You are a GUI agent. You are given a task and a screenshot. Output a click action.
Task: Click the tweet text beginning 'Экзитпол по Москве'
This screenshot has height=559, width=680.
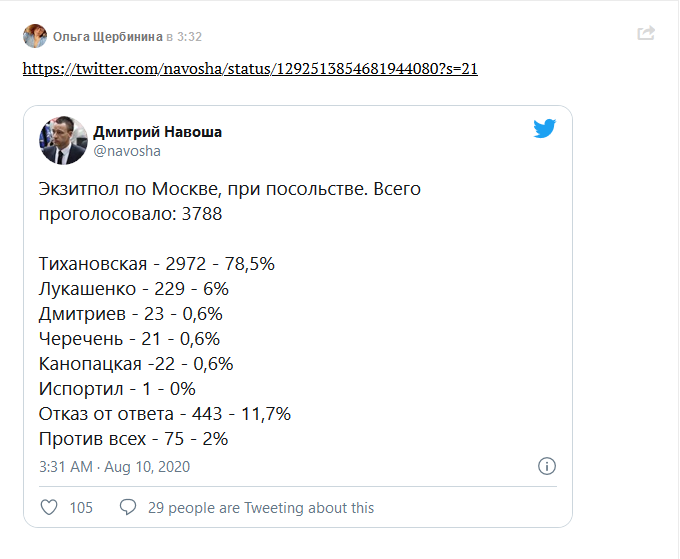pos(230,201)
